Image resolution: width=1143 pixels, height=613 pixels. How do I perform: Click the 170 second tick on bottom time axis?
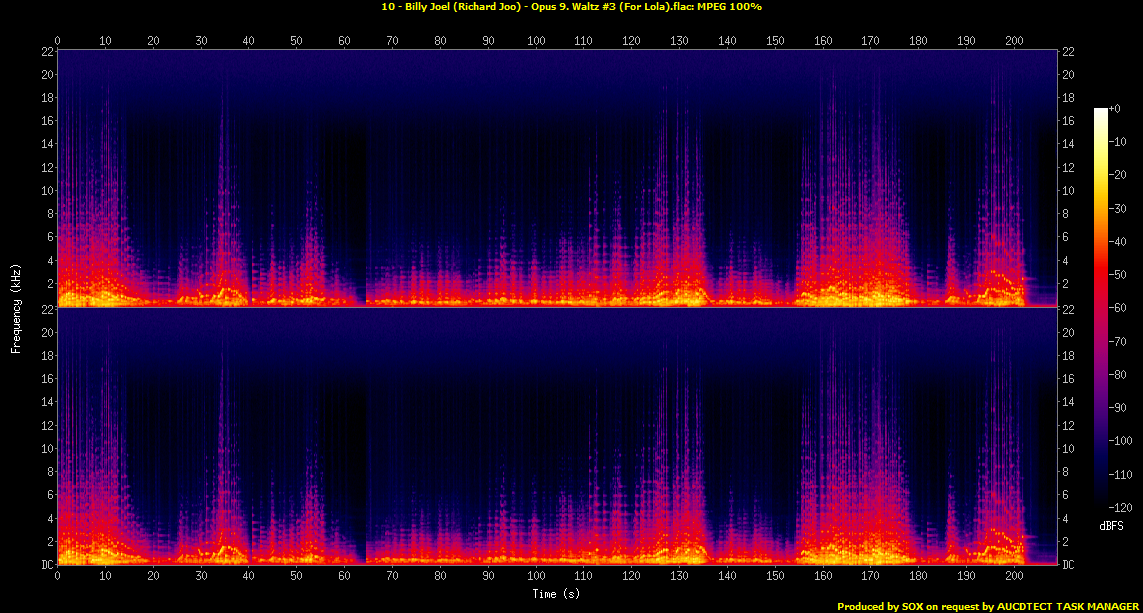[x=871, y=577]
